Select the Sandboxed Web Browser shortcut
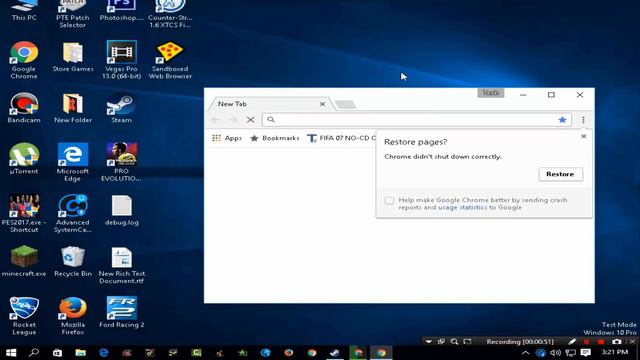The image size is (640, 360). [x=170, y=60]
